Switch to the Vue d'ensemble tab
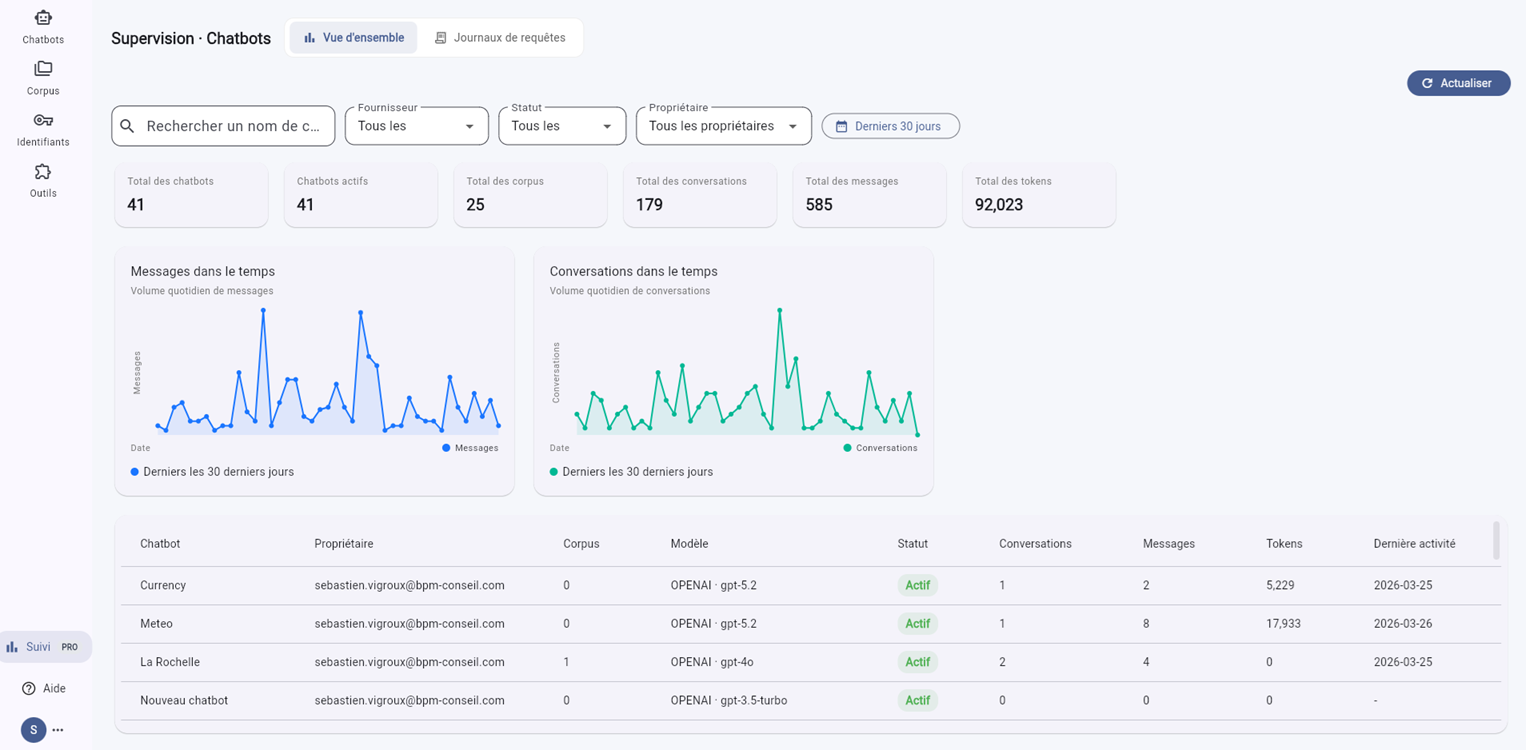1526x750 pixels. tap(354, 38)
